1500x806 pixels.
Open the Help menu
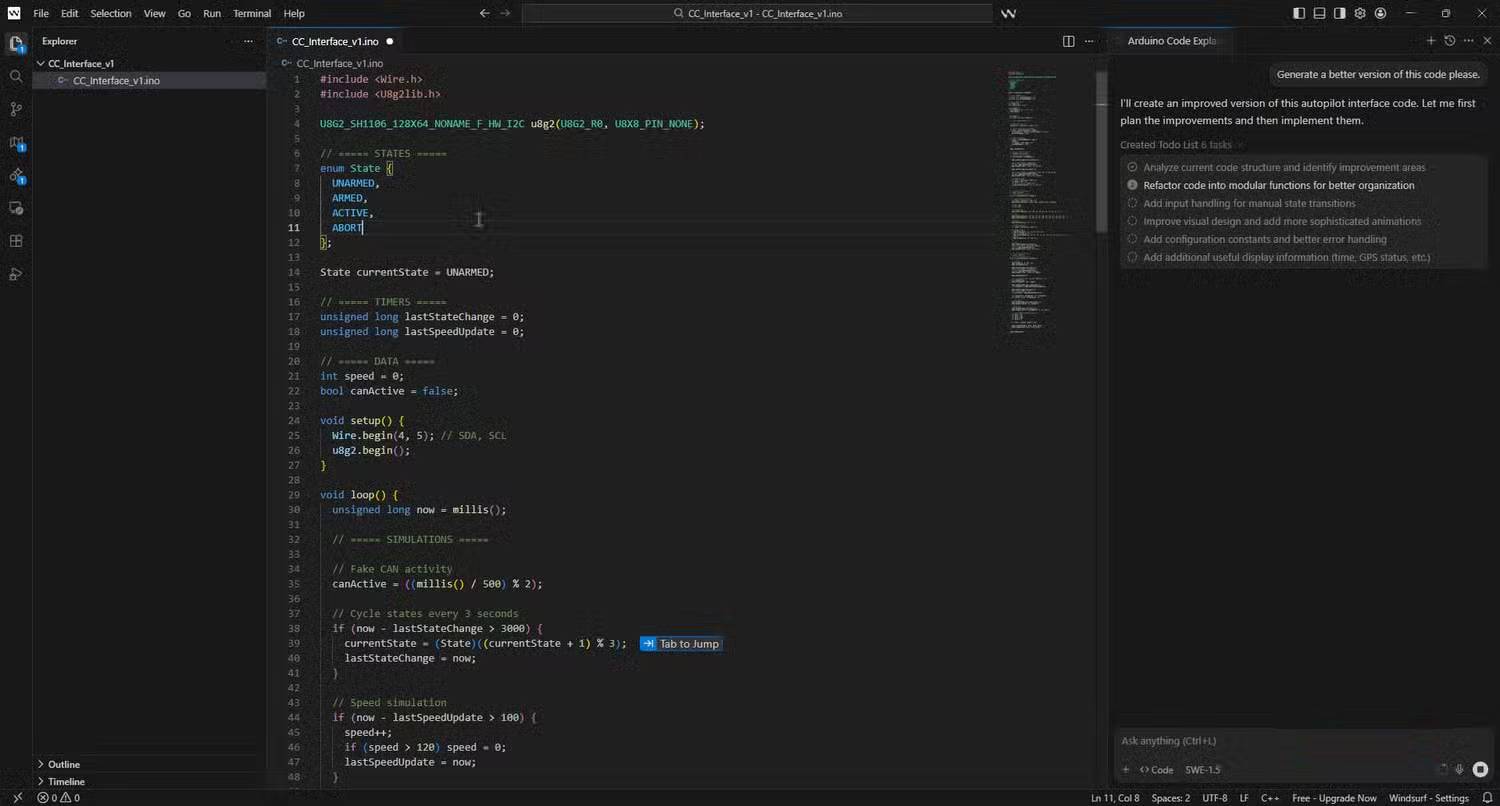coord(294,13)
